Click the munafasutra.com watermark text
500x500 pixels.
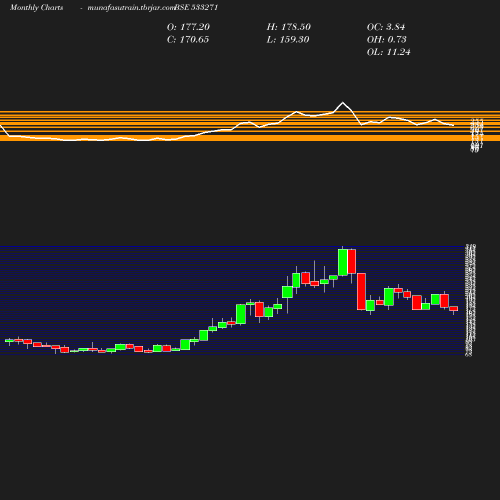tap(131, 7)
